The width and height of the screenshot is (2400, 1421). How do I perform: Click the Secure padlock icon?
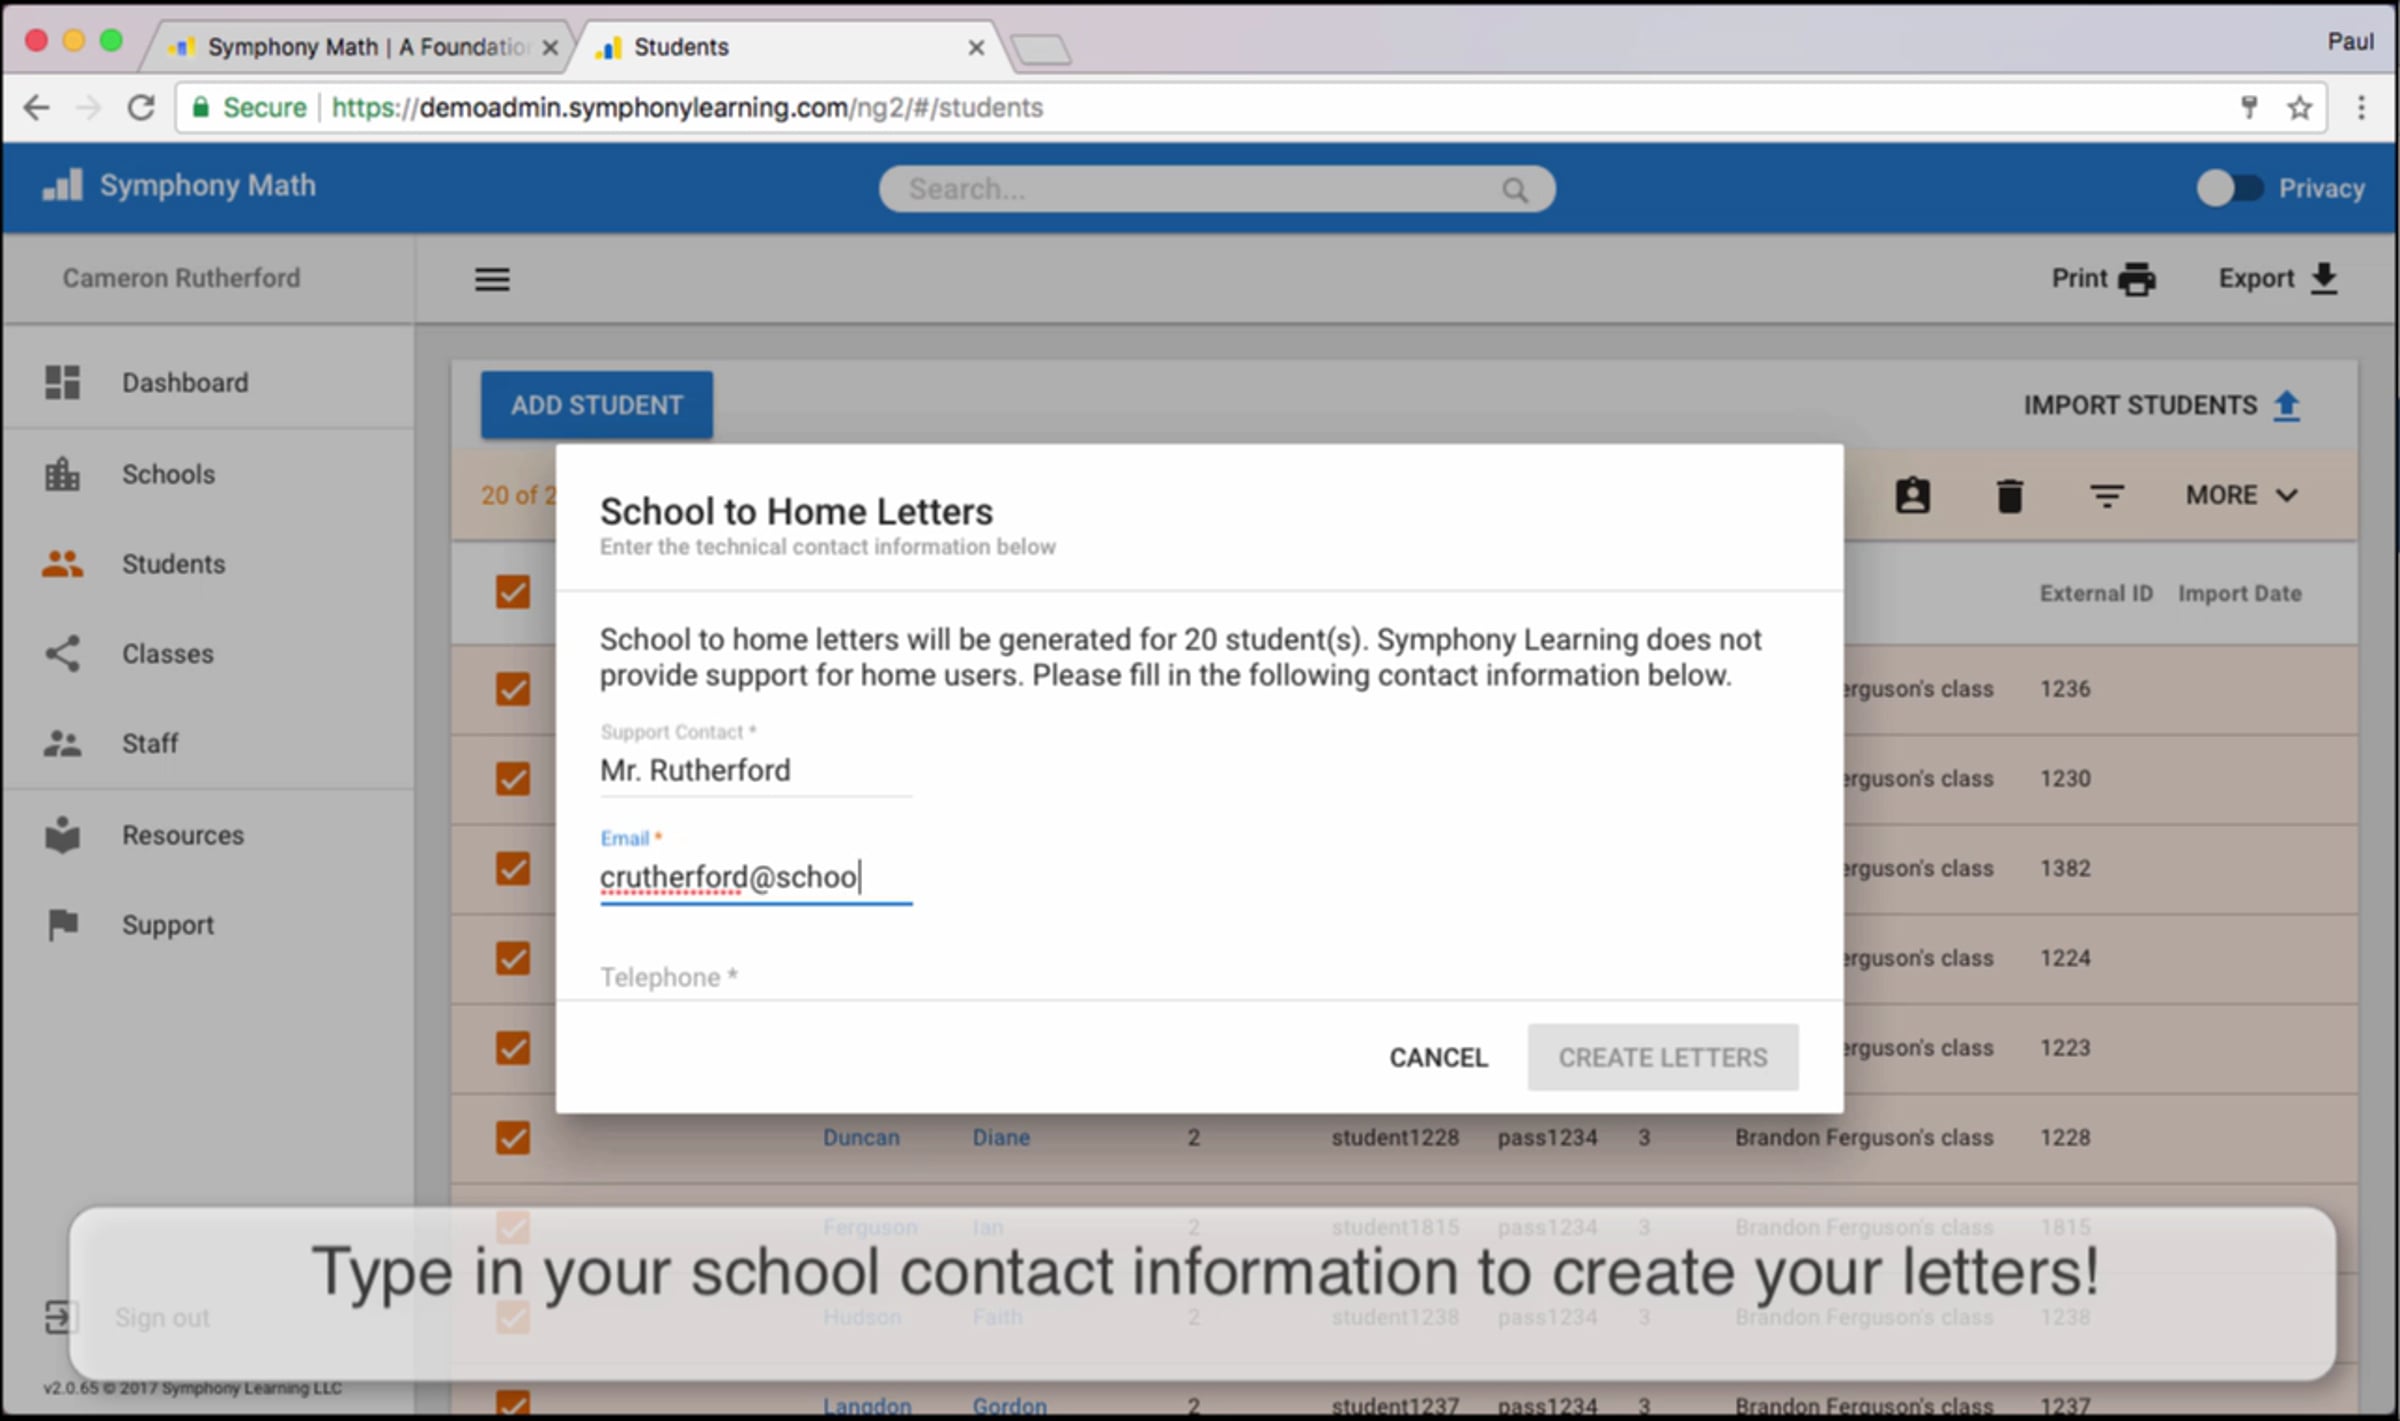pos(201,107)
